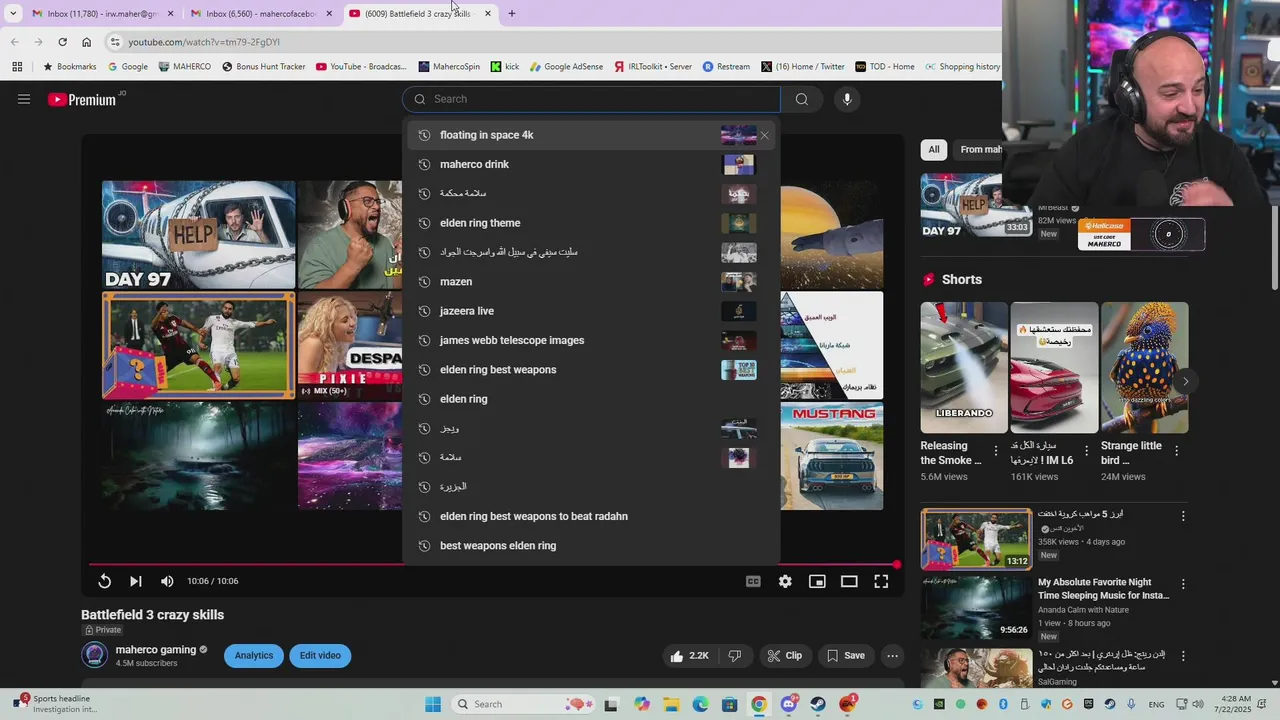Open menu for the 13:12 football video
Viewport: 1280px width, 720px height.
click(x=1183, y=516)
